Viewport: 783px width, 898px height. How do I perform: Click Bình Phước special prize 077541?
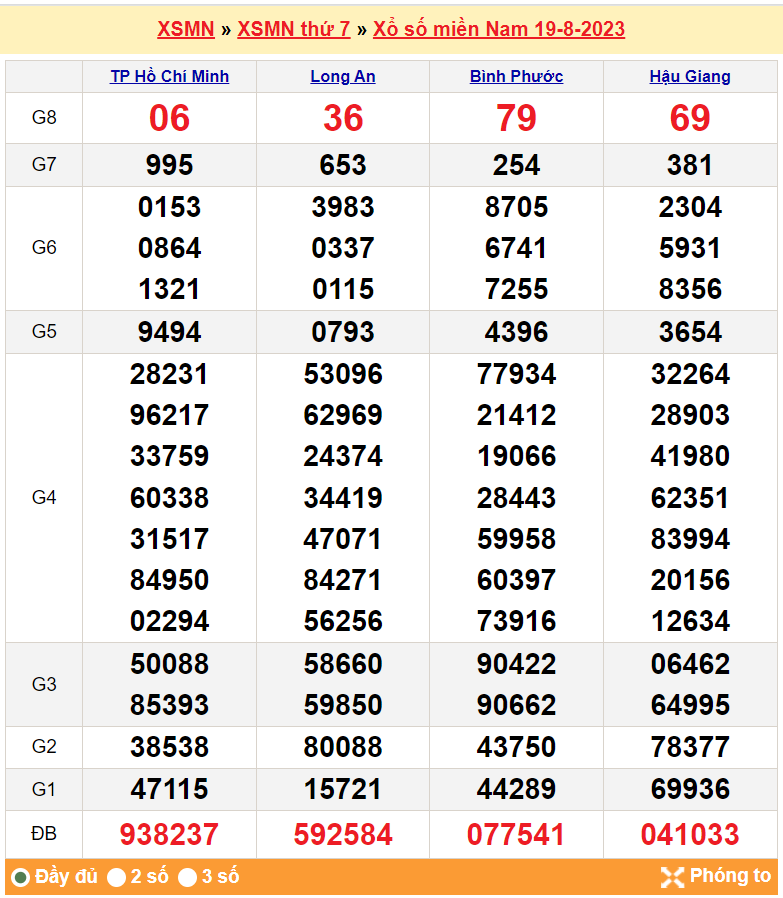516,834
